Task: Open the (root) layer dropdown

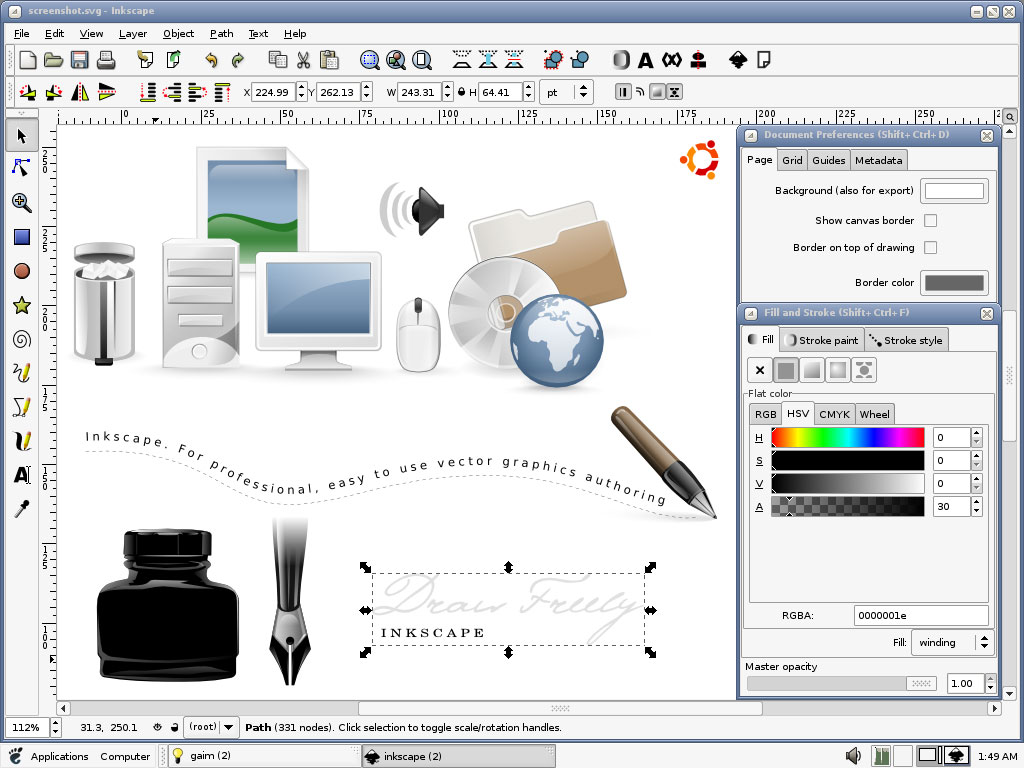Action: 211,727
